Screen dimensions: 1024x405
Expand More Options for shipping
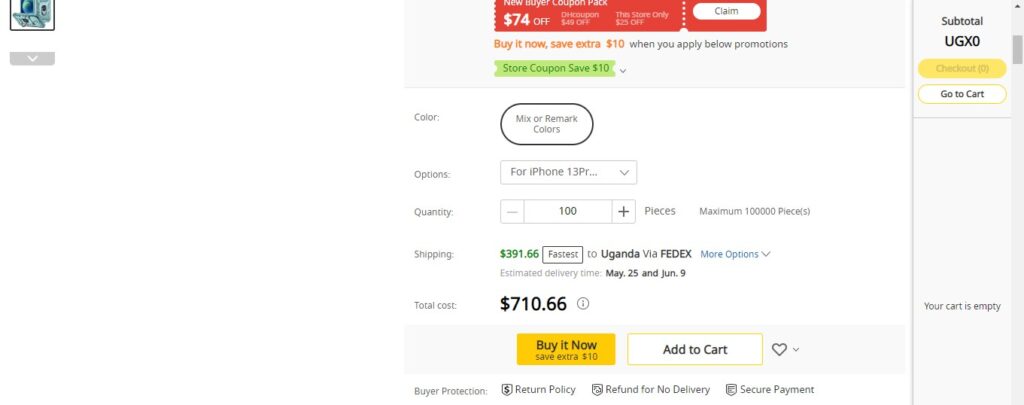coord(735,254)
